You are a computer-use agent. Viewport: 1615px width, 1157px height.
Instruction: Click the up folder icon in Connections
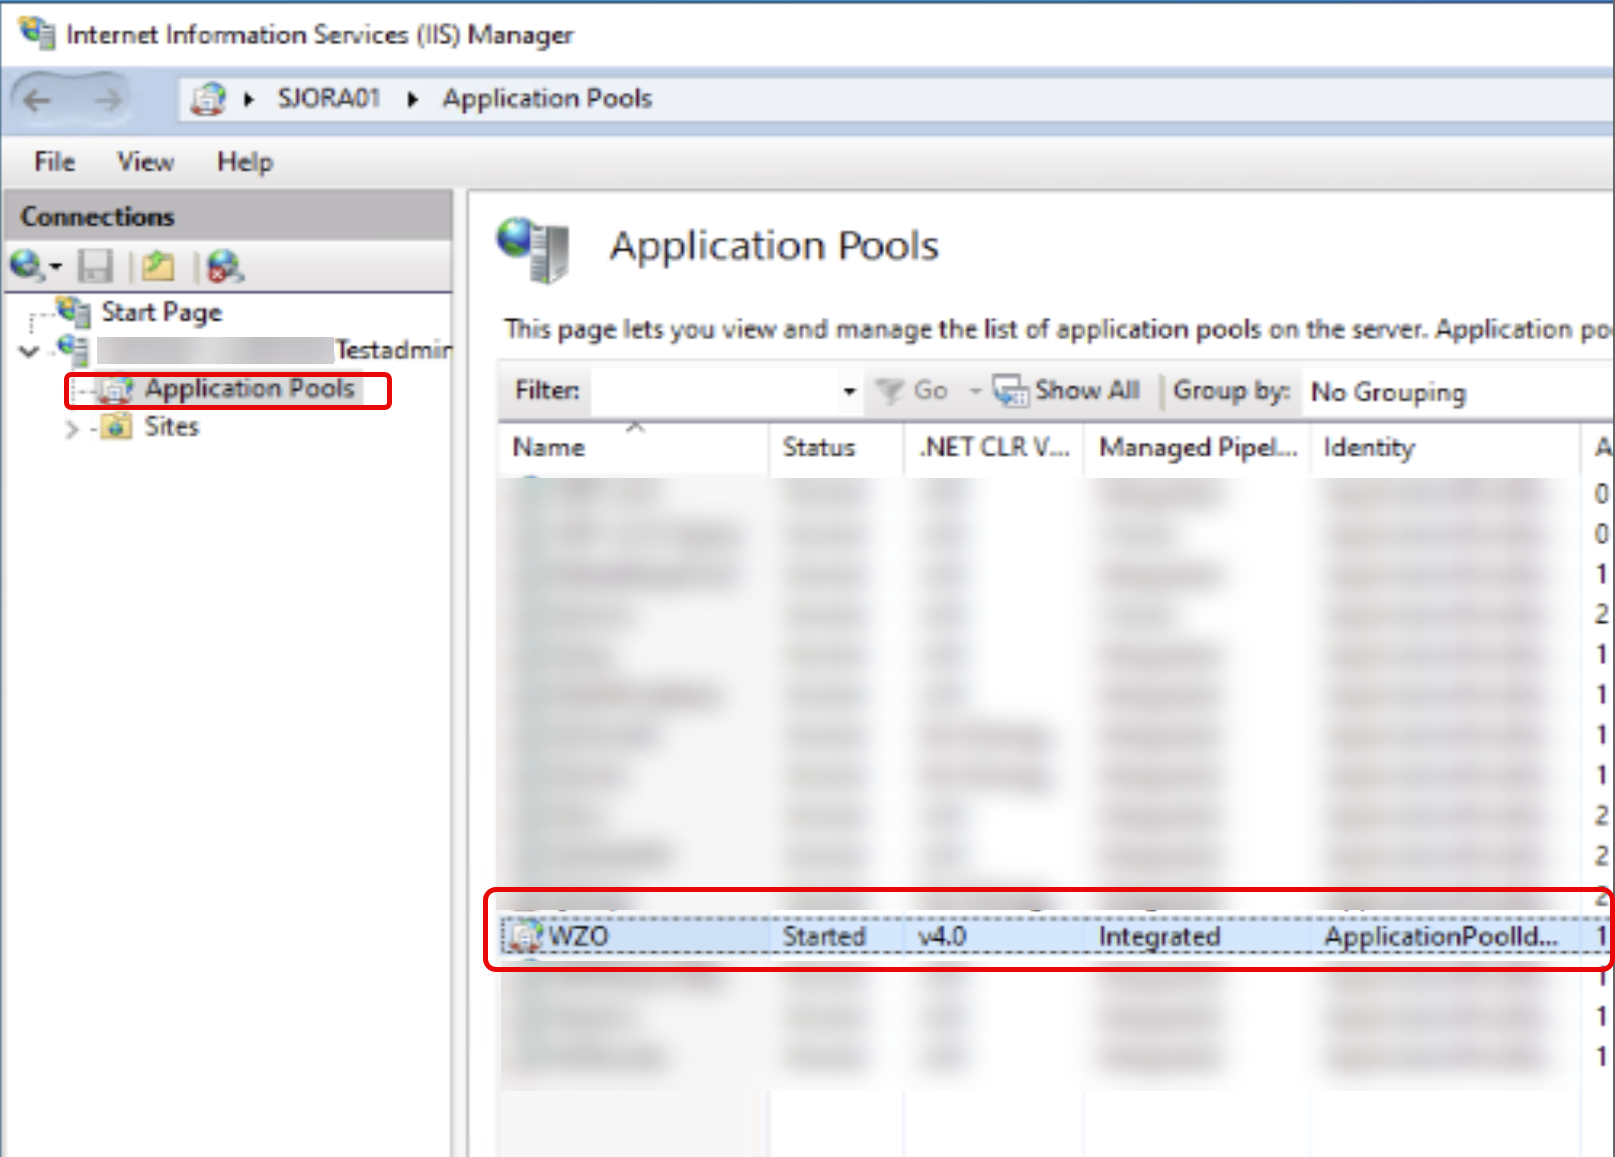pyautogui.click(x=157, y=266)
